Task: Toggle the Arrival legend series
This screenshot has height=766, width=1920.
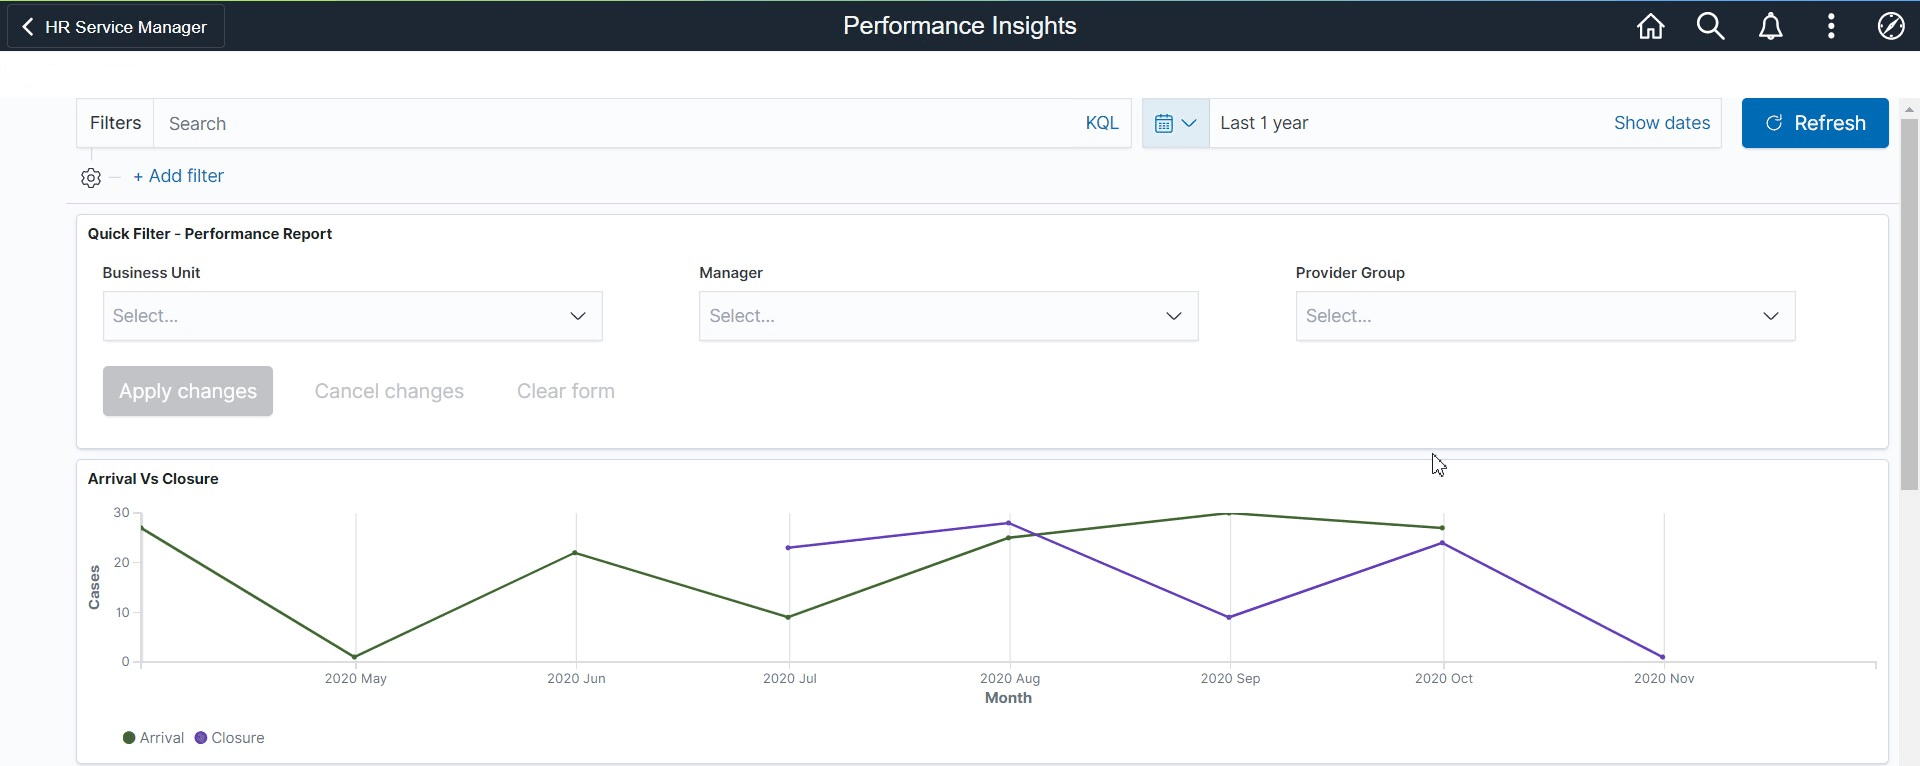Action: (x=153, y=738)
